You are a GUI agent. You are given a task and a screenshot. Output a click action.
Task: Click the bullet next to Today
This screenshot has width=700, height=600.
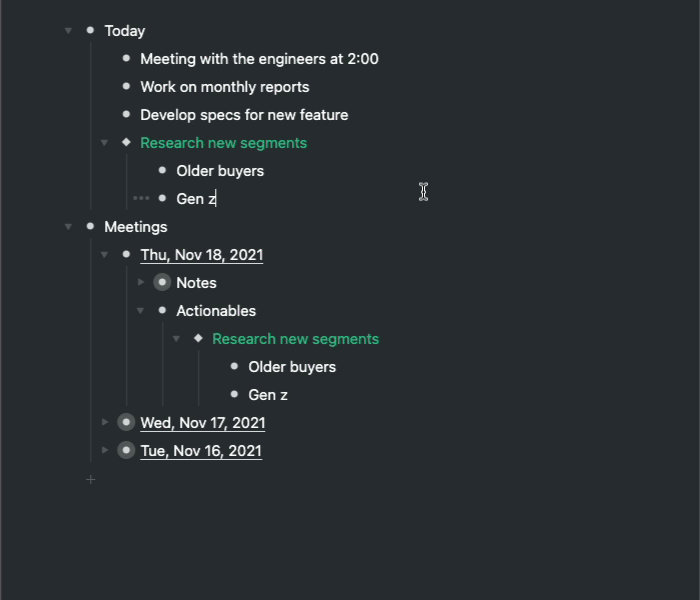coord(90,31)
